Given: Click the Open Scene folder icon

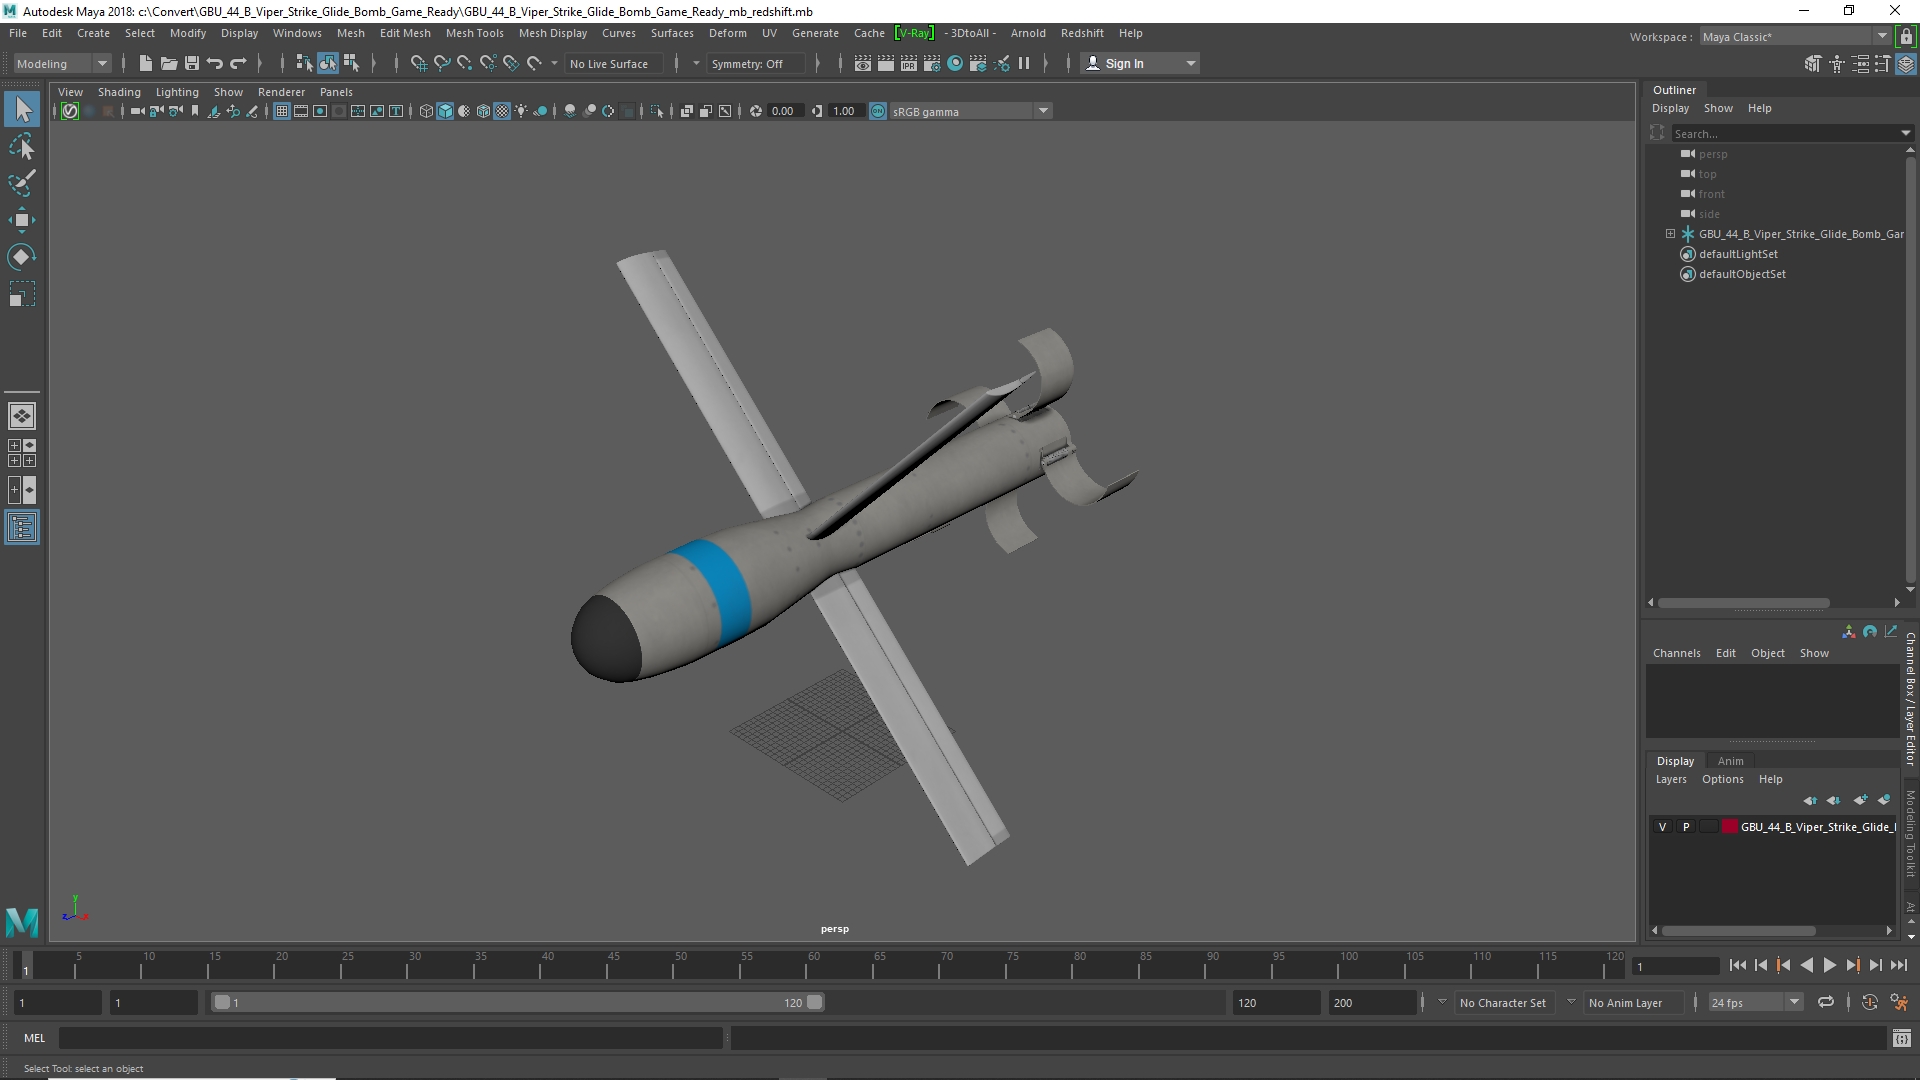Looking at the screenshot, I should [x=169, y=63].
